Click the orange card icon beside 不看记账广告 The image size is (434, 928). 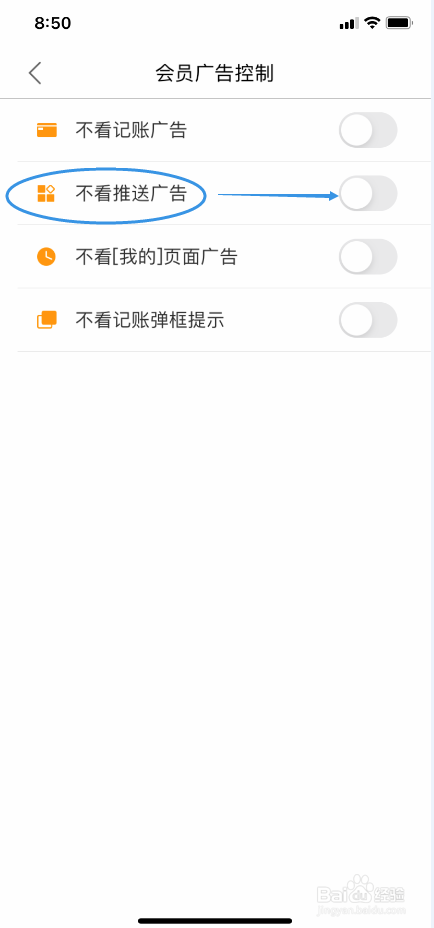(x=47, y=130)
